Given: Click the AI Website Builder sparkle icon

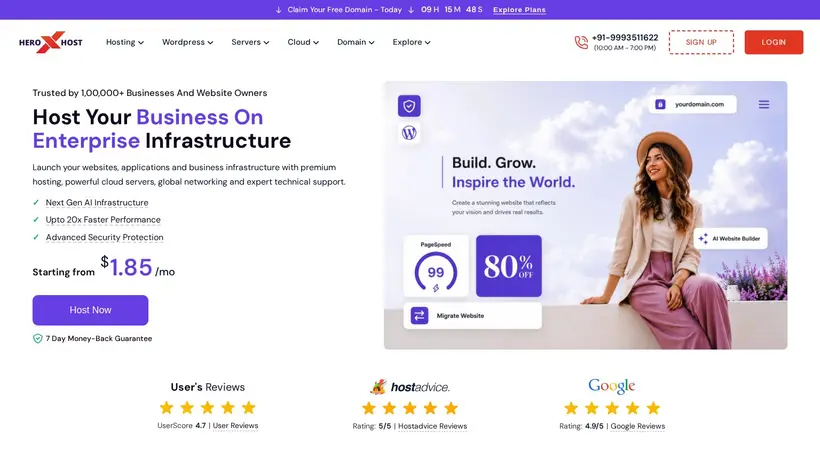Looking at the screenshot, I should click(x=703, y=238).
